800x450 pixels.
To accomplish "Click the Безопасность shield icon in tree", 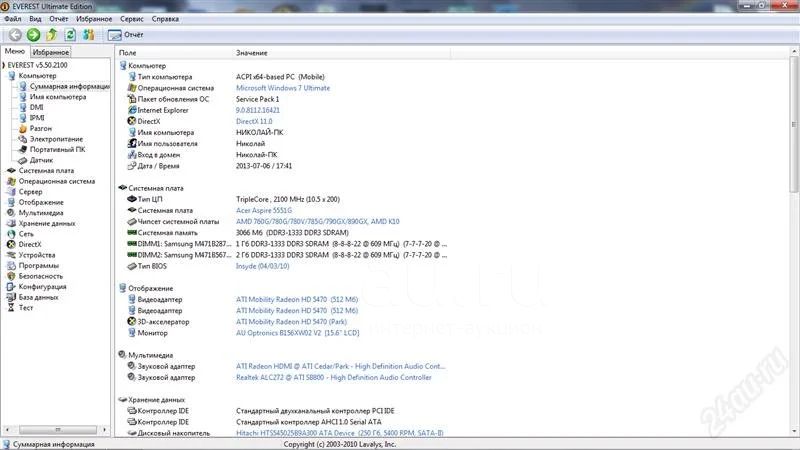I will (11, 276).
